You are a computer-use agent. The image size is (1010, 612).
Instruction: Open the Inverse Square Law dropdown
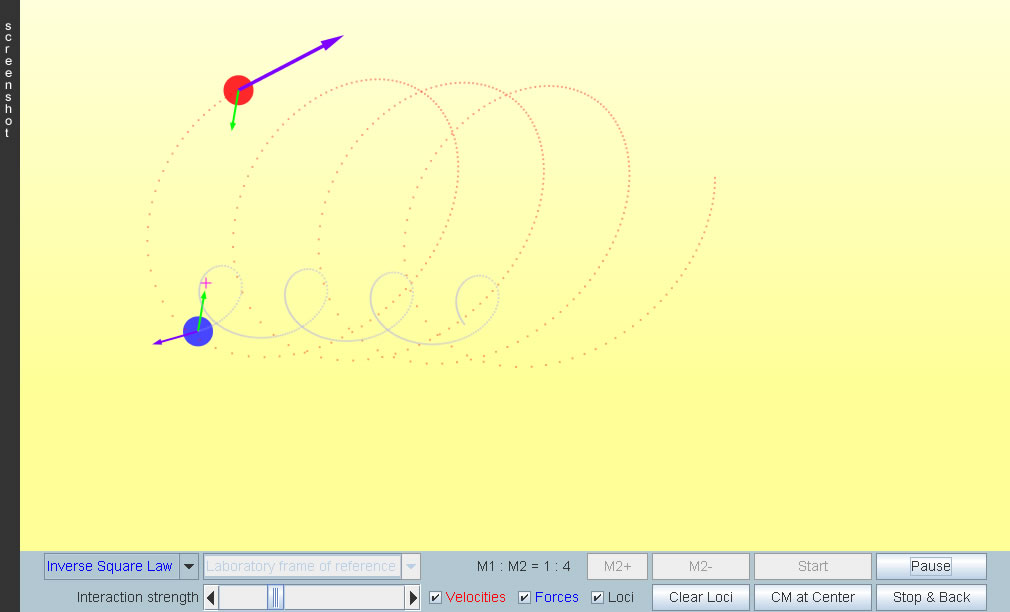pos(110,567)
